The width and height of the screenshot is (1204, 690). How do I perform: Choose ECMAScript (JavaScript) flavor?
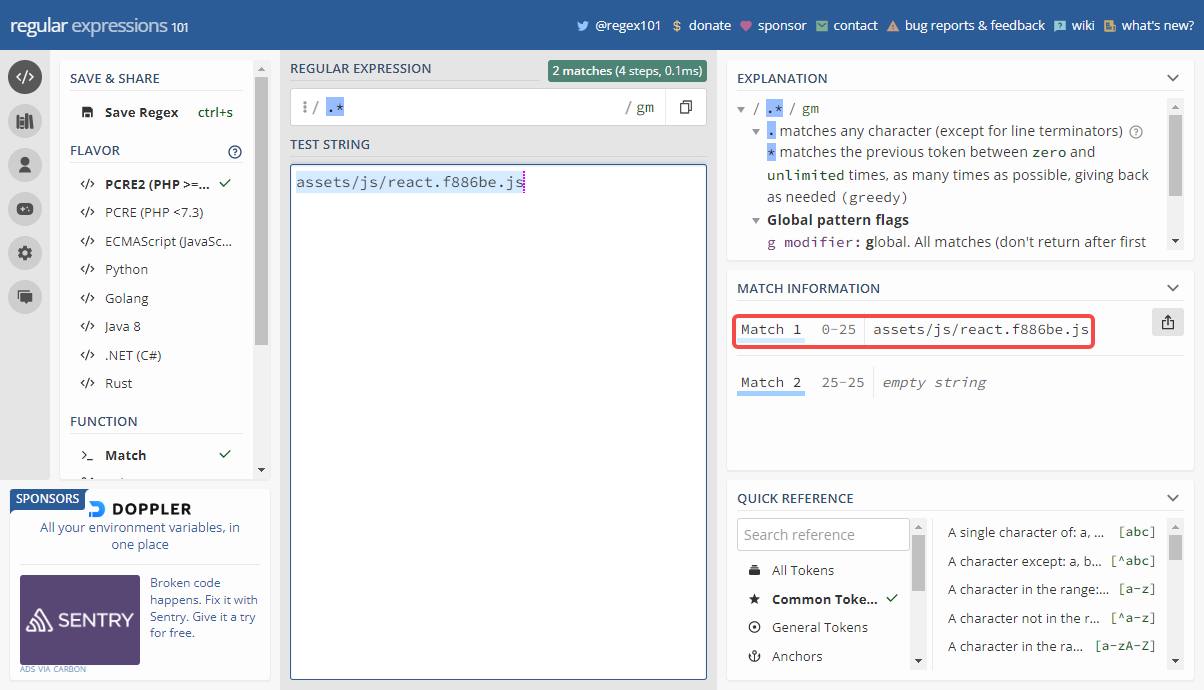154,241
